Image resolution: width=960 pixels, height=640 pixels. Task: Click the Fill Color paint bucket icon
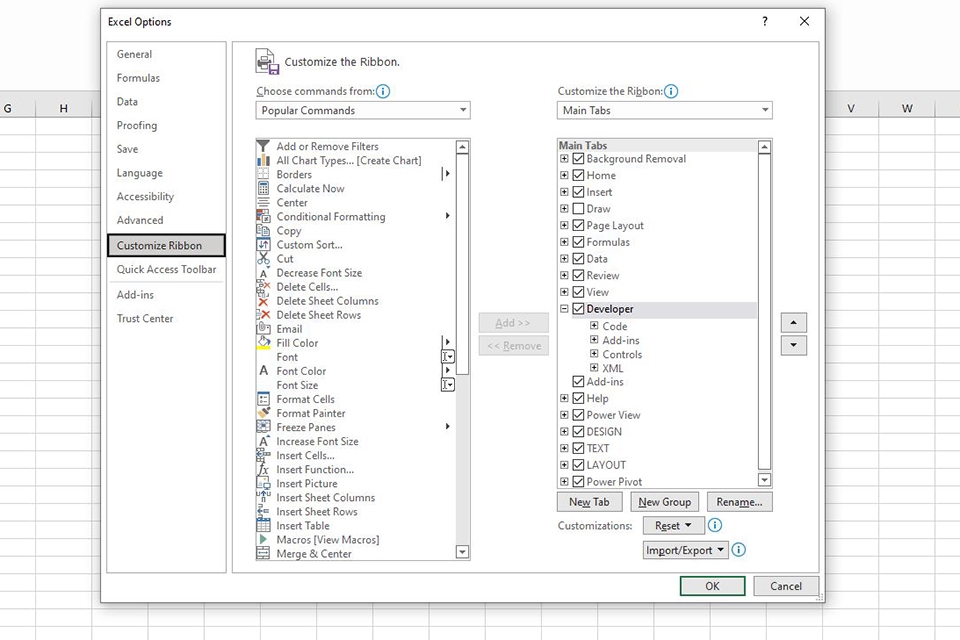[263, 343]
